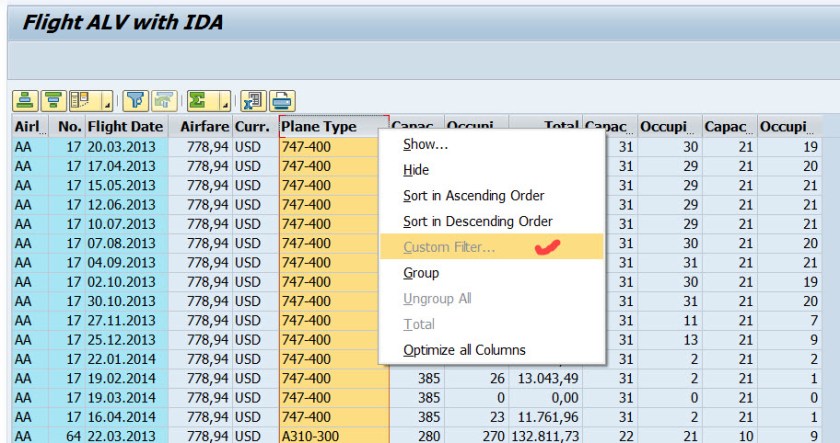Viewport: 840px width, 443px height.
Task: Select the flight date cell 12.06.2013
Action: 127,205
